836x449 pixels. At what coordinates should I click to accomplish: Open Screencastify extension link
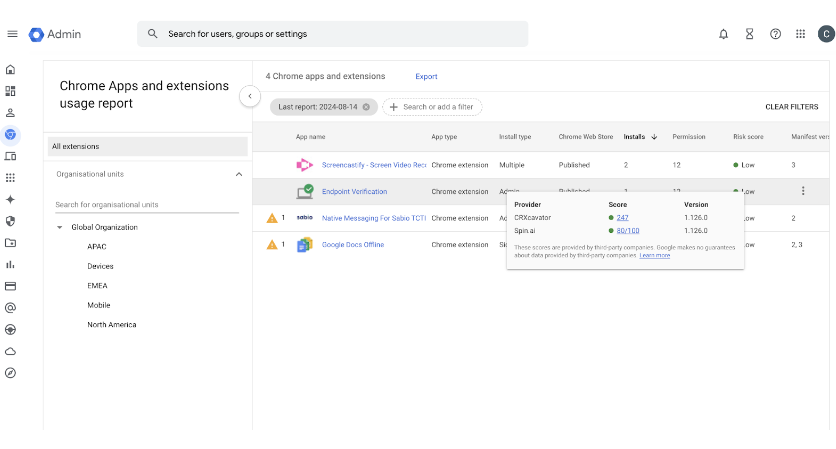(374, 165)
